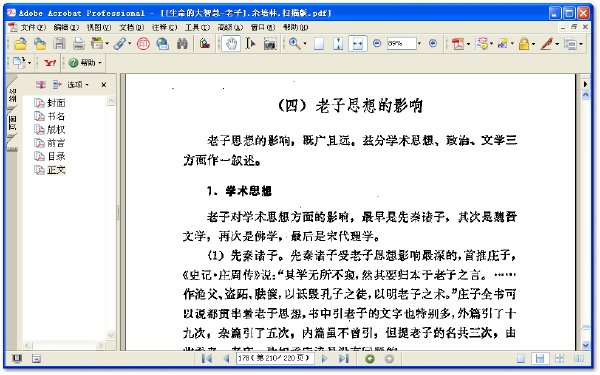Click the binoculars Search icon
The width and height of the screenshot is (600, 375).
182,44
